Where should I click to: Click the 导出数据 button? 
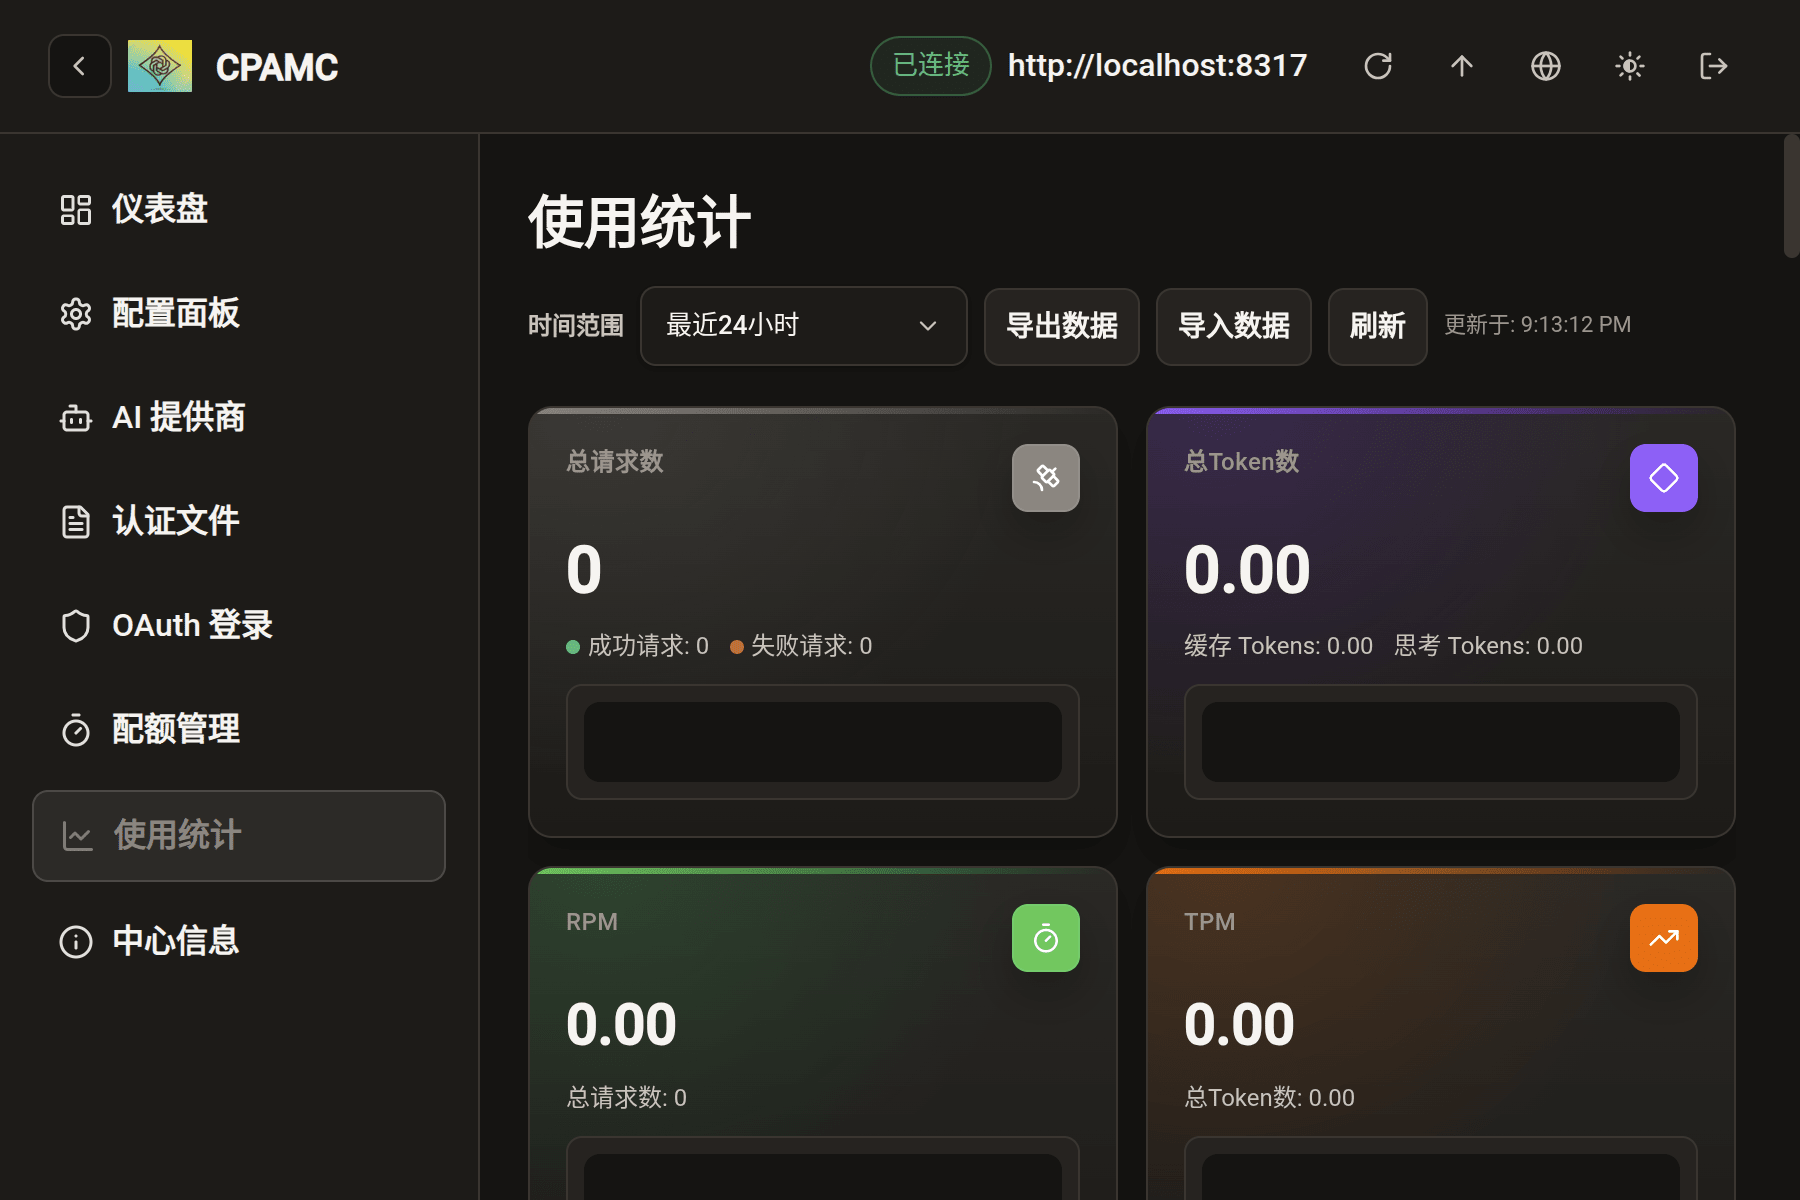pyautogui.click(x=1062, y=326)
